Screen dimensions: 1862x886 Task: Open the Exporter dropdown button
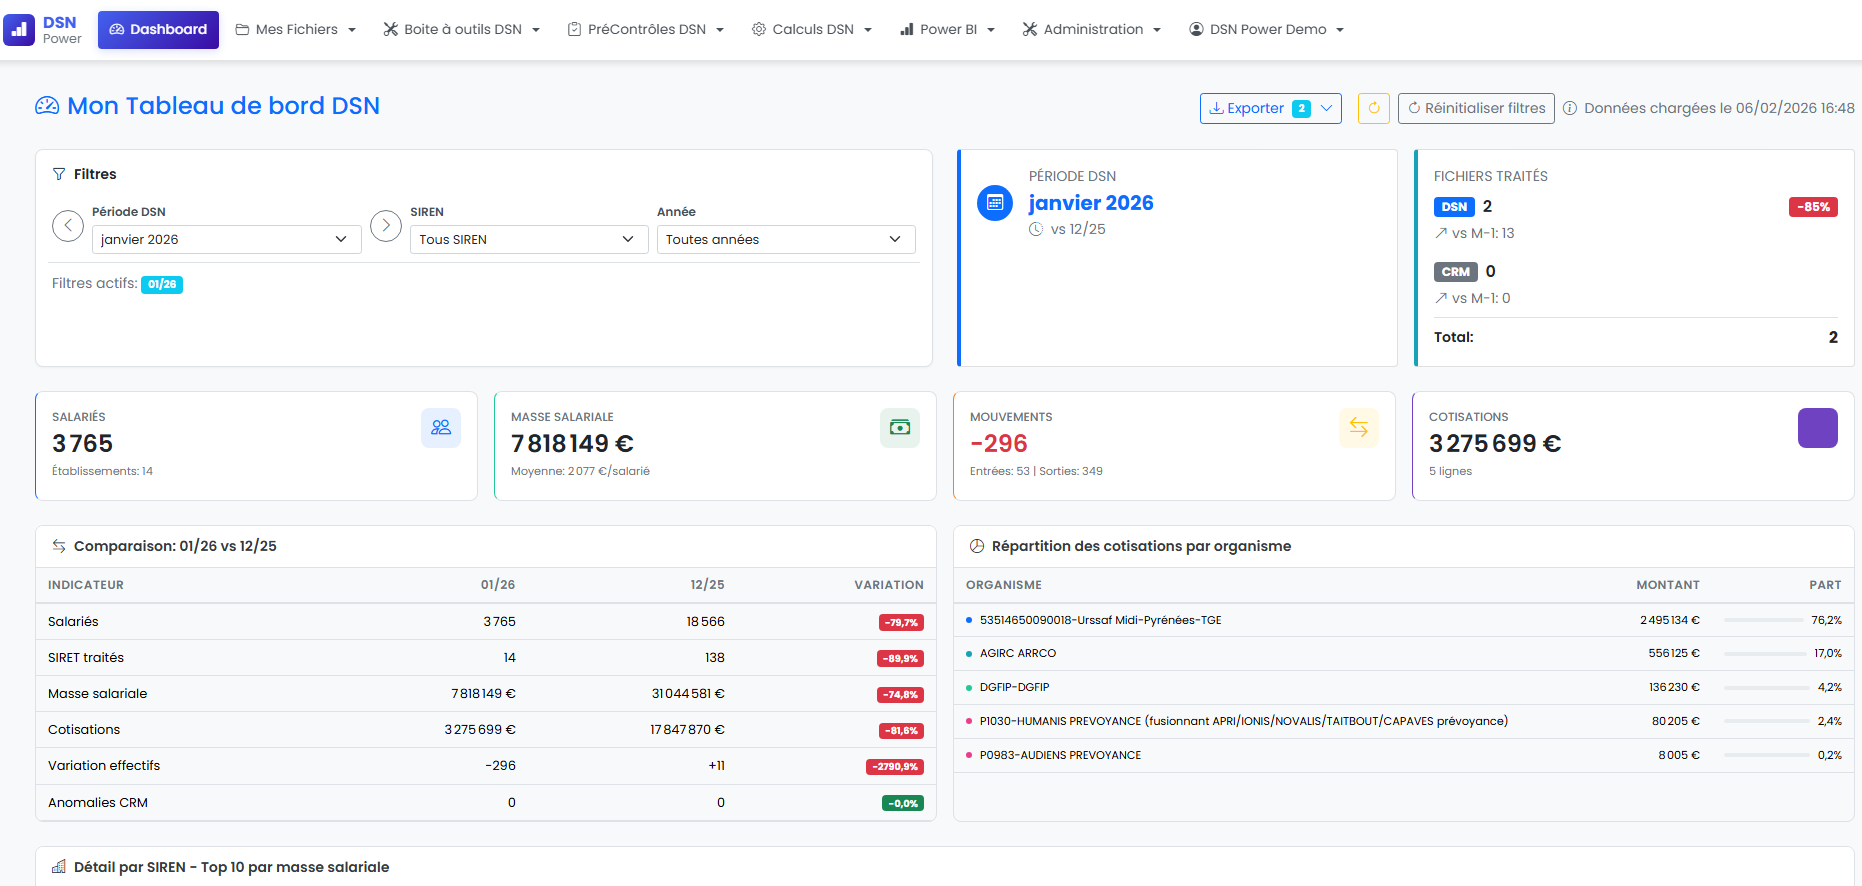[1270, 108]
